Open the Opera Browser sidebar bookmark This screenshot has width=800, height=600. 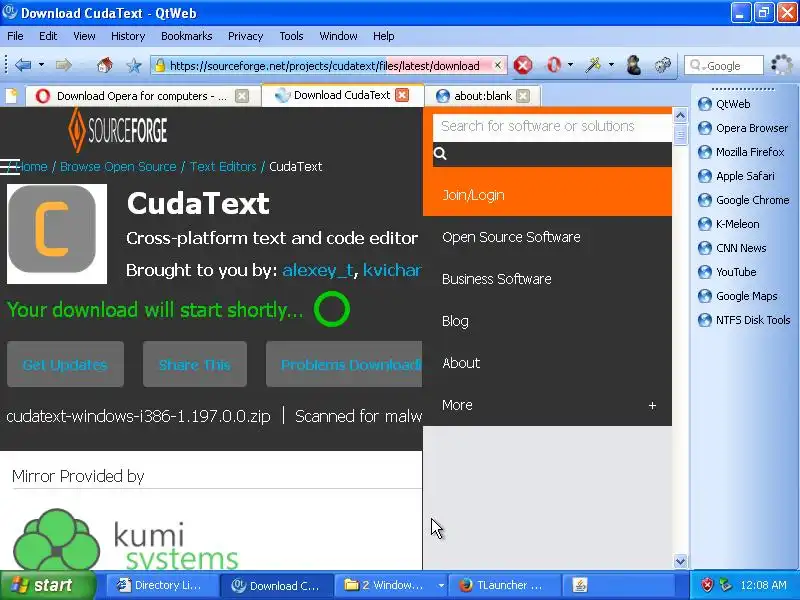pos(743,128)
